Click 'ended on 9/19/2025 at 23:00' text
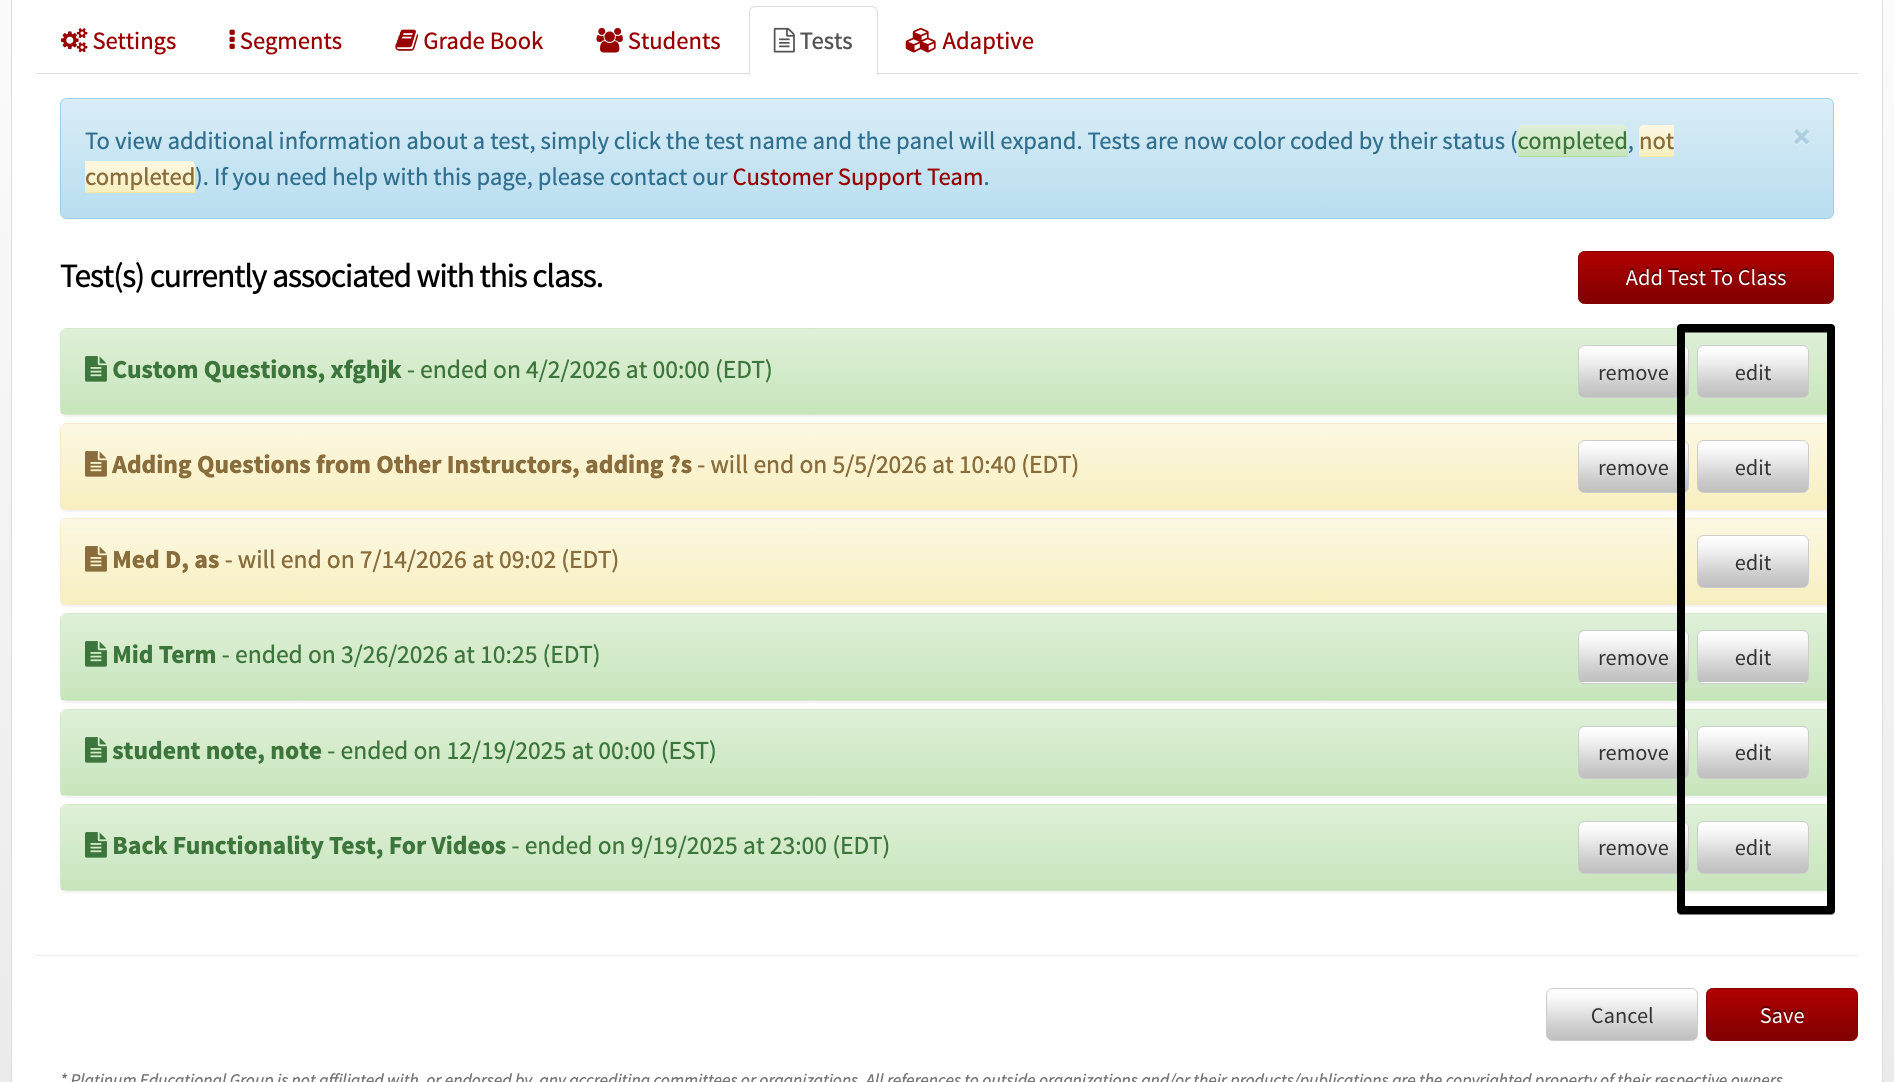The image size is (1894, 1082). click(676, 846)
